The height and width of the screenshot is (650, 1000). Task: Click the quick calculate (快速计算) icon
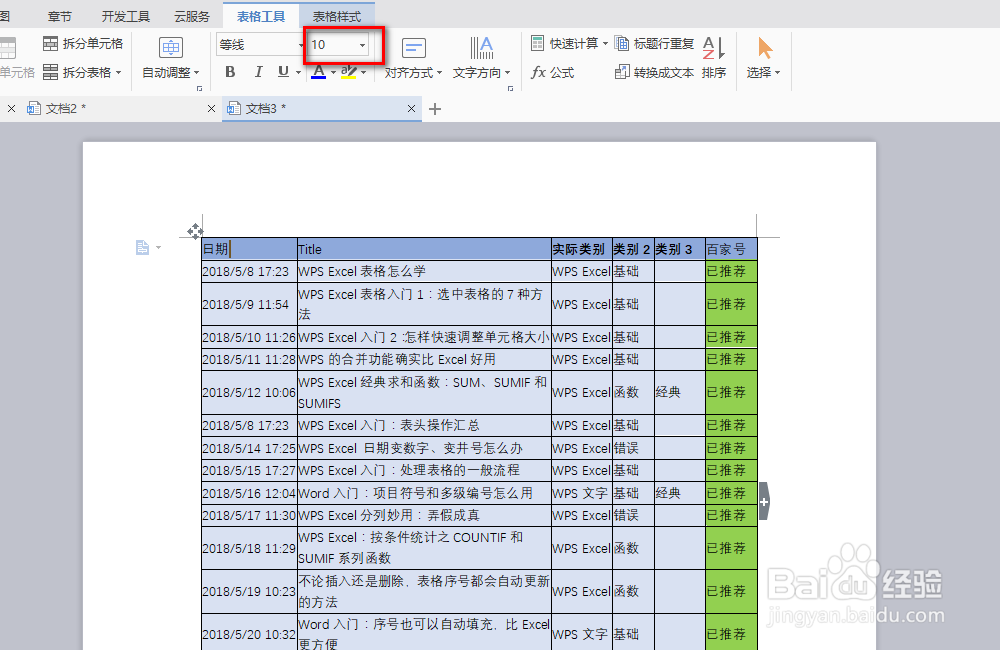(x=538, y=43)
